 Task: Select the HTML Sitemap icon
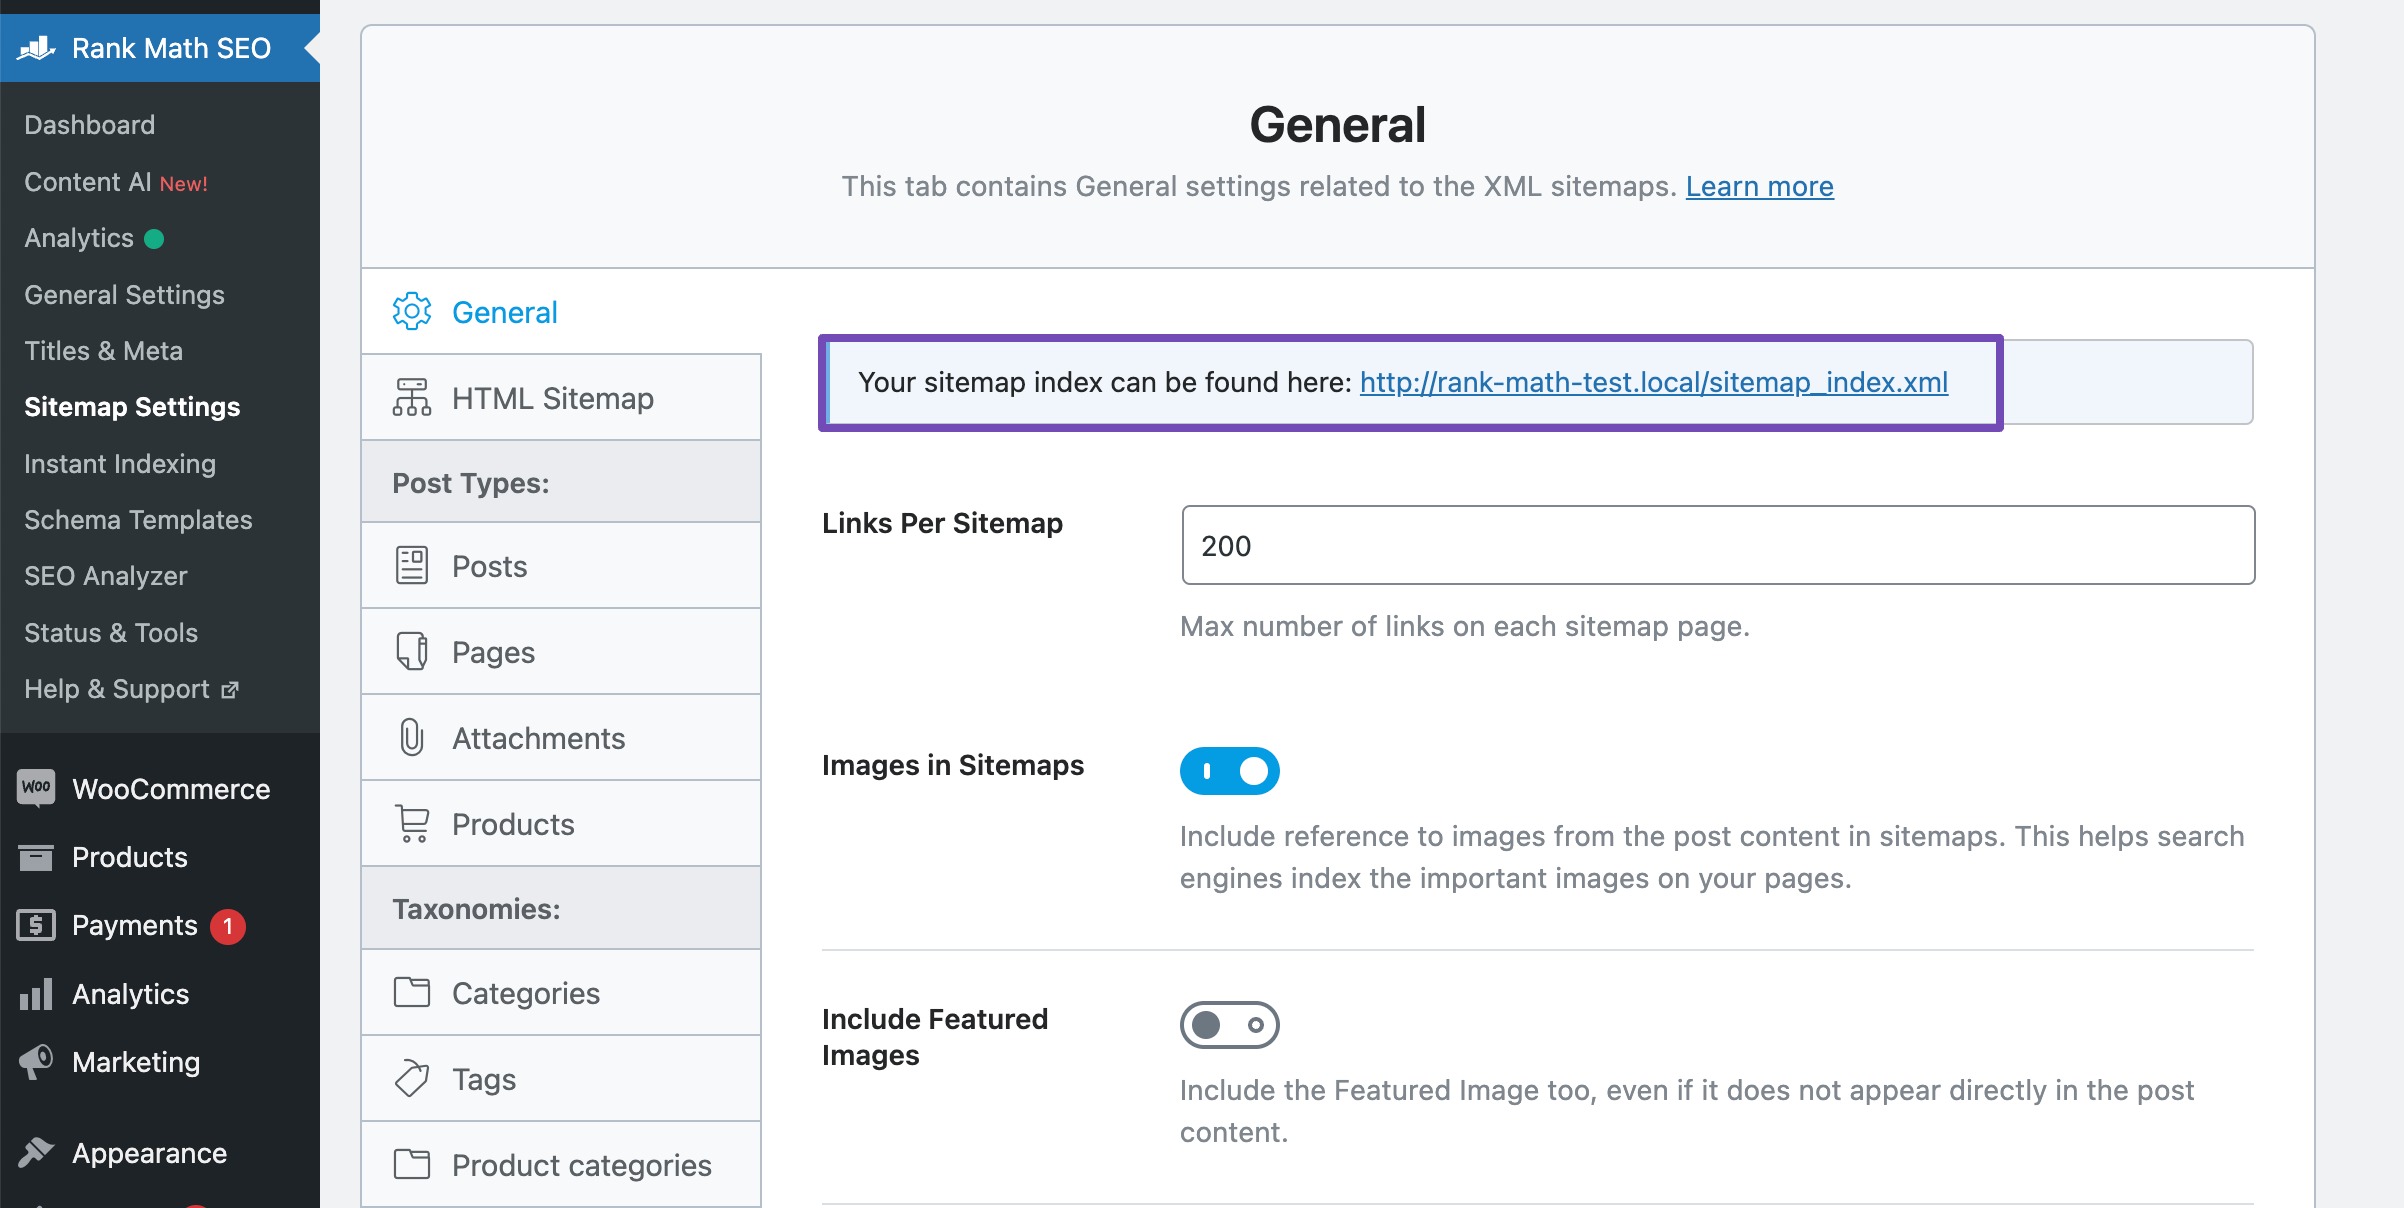coord(411,396)
